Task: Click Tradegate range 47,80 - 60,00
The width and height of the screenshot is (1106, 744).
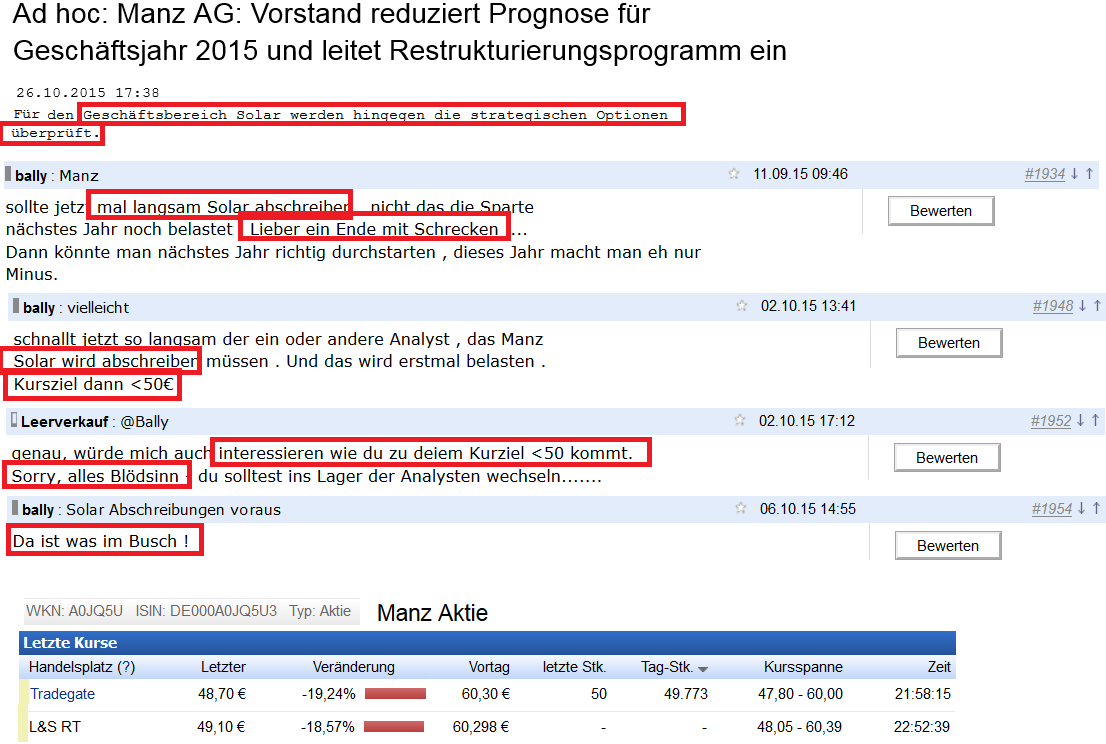Action: click(x=801, y=694)
